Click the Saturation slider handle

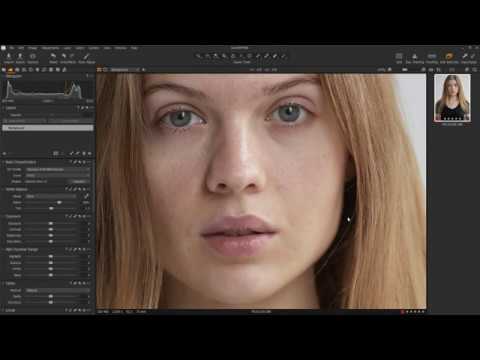pyautogui.click(x=51, y=241)
